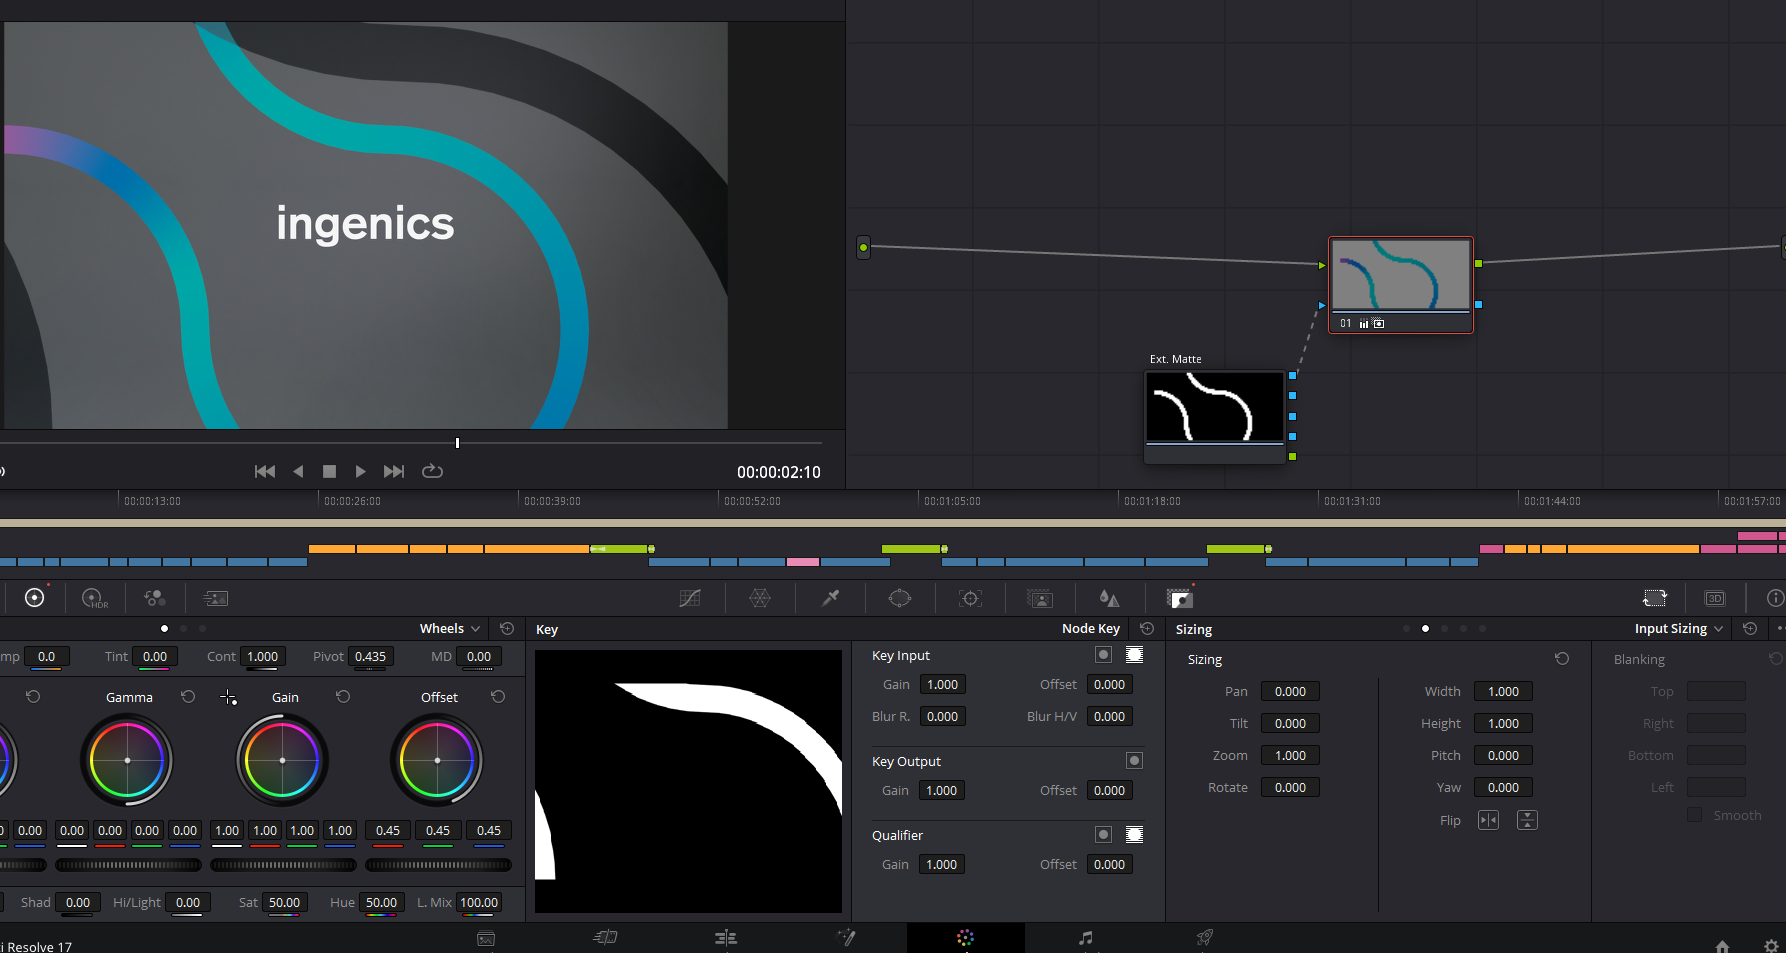This screenshot has width=1786, height=953.
Task: Edit the Pivot value field
Action: [370, 657]
